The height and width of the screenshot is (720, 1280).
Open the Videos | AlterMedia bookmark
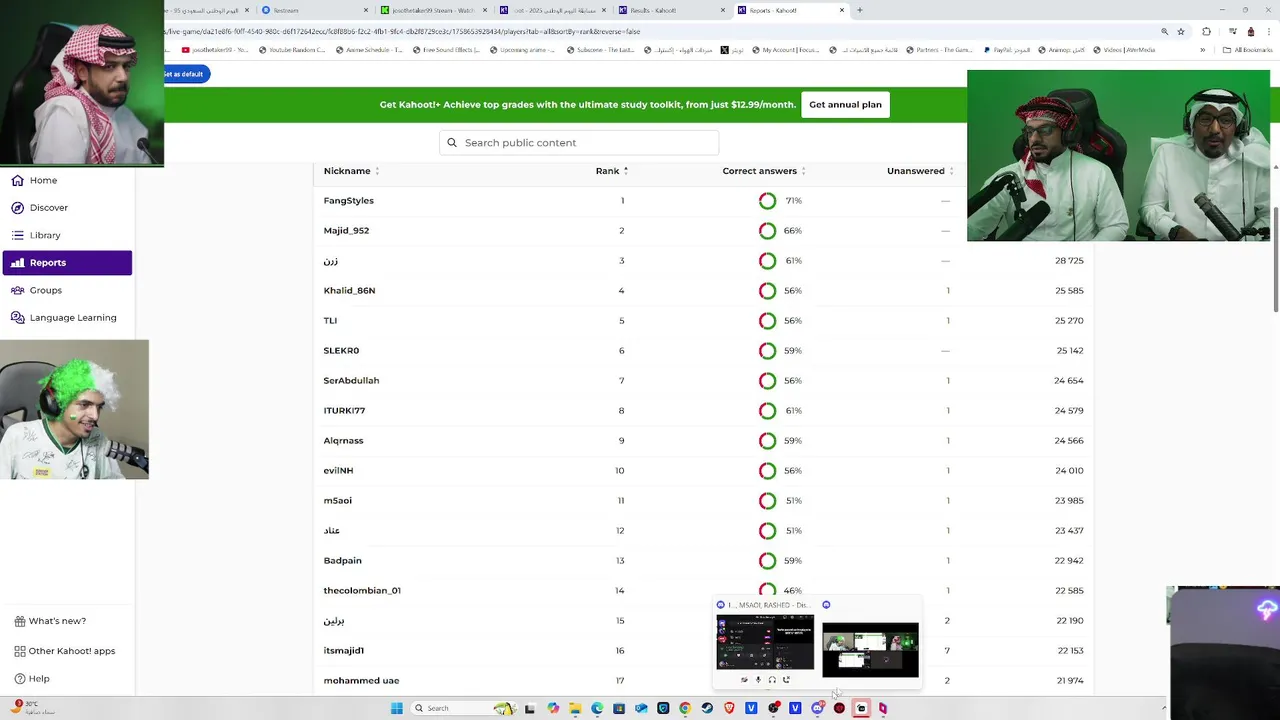click(x=1123, y=50)
